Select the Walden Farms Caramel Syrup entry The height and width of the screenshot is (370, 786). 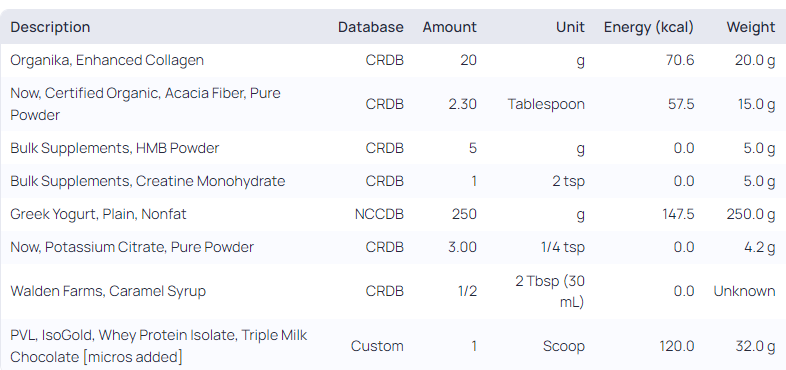click(x=393, y=291)
